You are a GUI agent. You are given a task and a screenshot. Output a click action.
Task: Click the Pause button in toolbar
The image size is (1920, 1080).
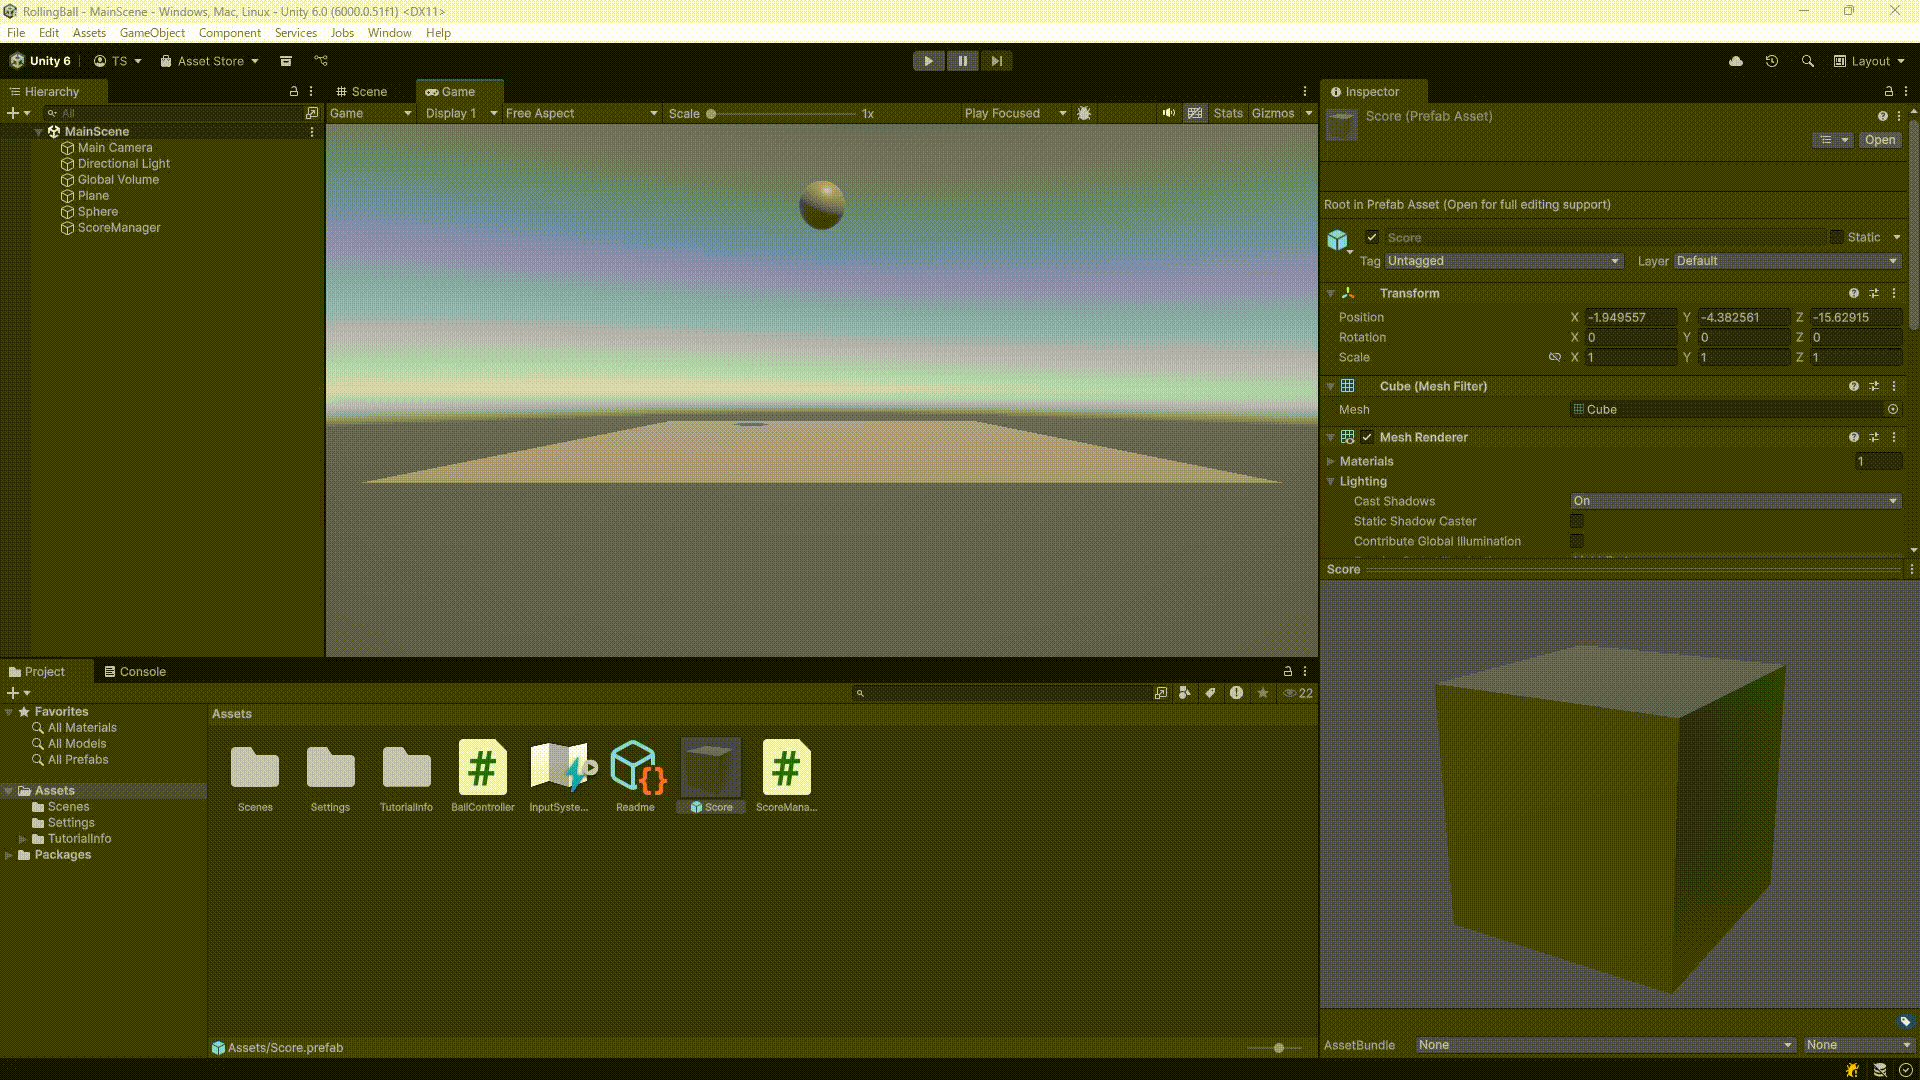point(962,61)
